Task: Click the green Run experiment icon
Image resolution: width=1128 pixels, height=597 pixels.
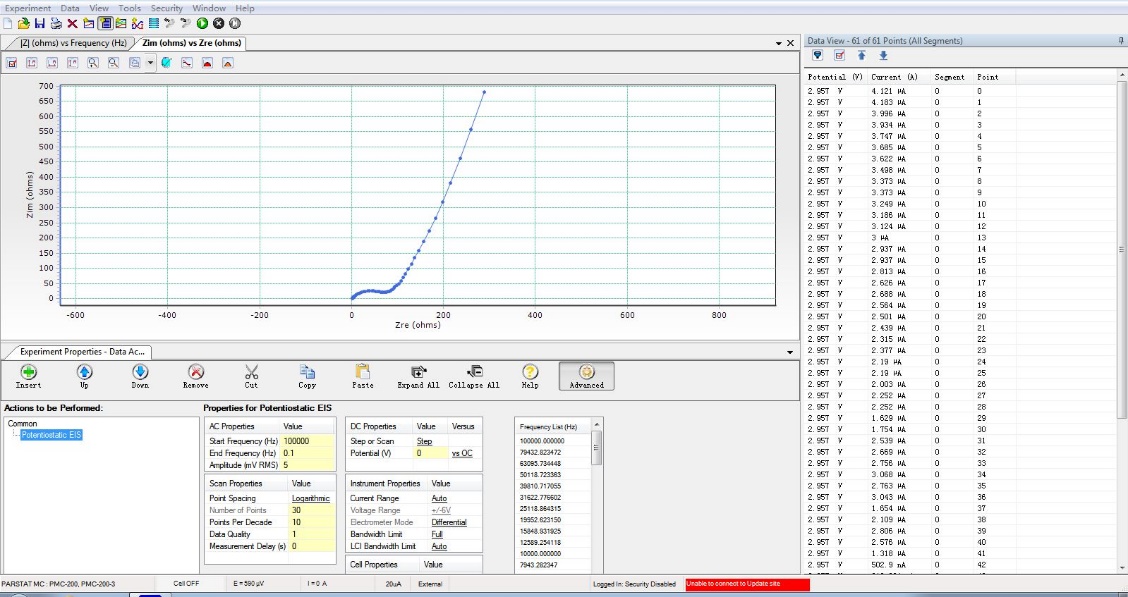Action: click(x=202, y=23)
